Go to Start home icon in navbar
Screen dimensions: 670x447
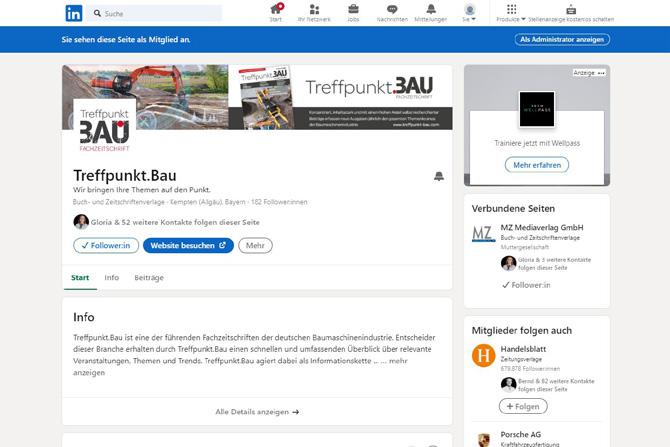[276, 12]
